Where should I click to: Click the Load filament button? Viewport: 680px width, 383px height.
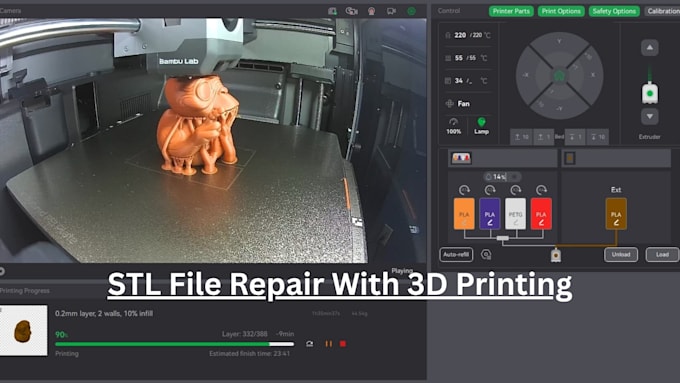pos(662,255)
